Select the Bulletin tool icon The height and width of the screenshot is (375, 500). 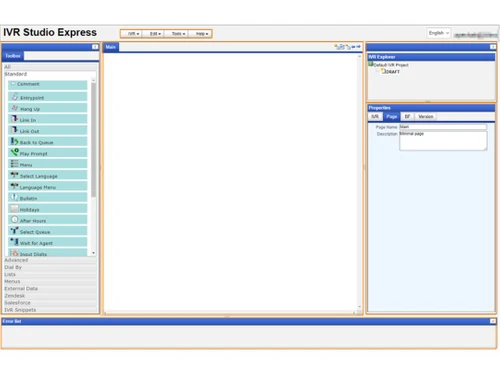click(14, 197)
